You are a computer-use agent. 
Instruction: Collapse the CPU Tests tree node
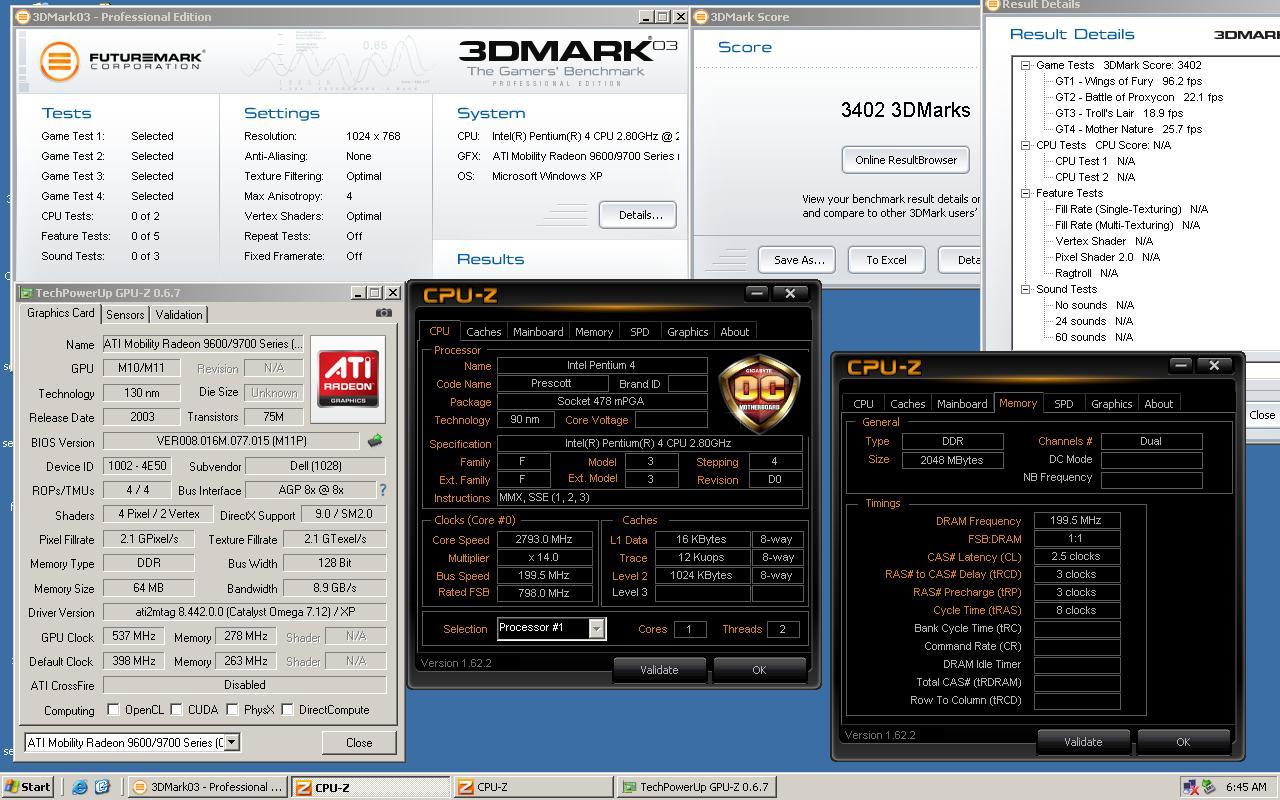point(1025,145)
